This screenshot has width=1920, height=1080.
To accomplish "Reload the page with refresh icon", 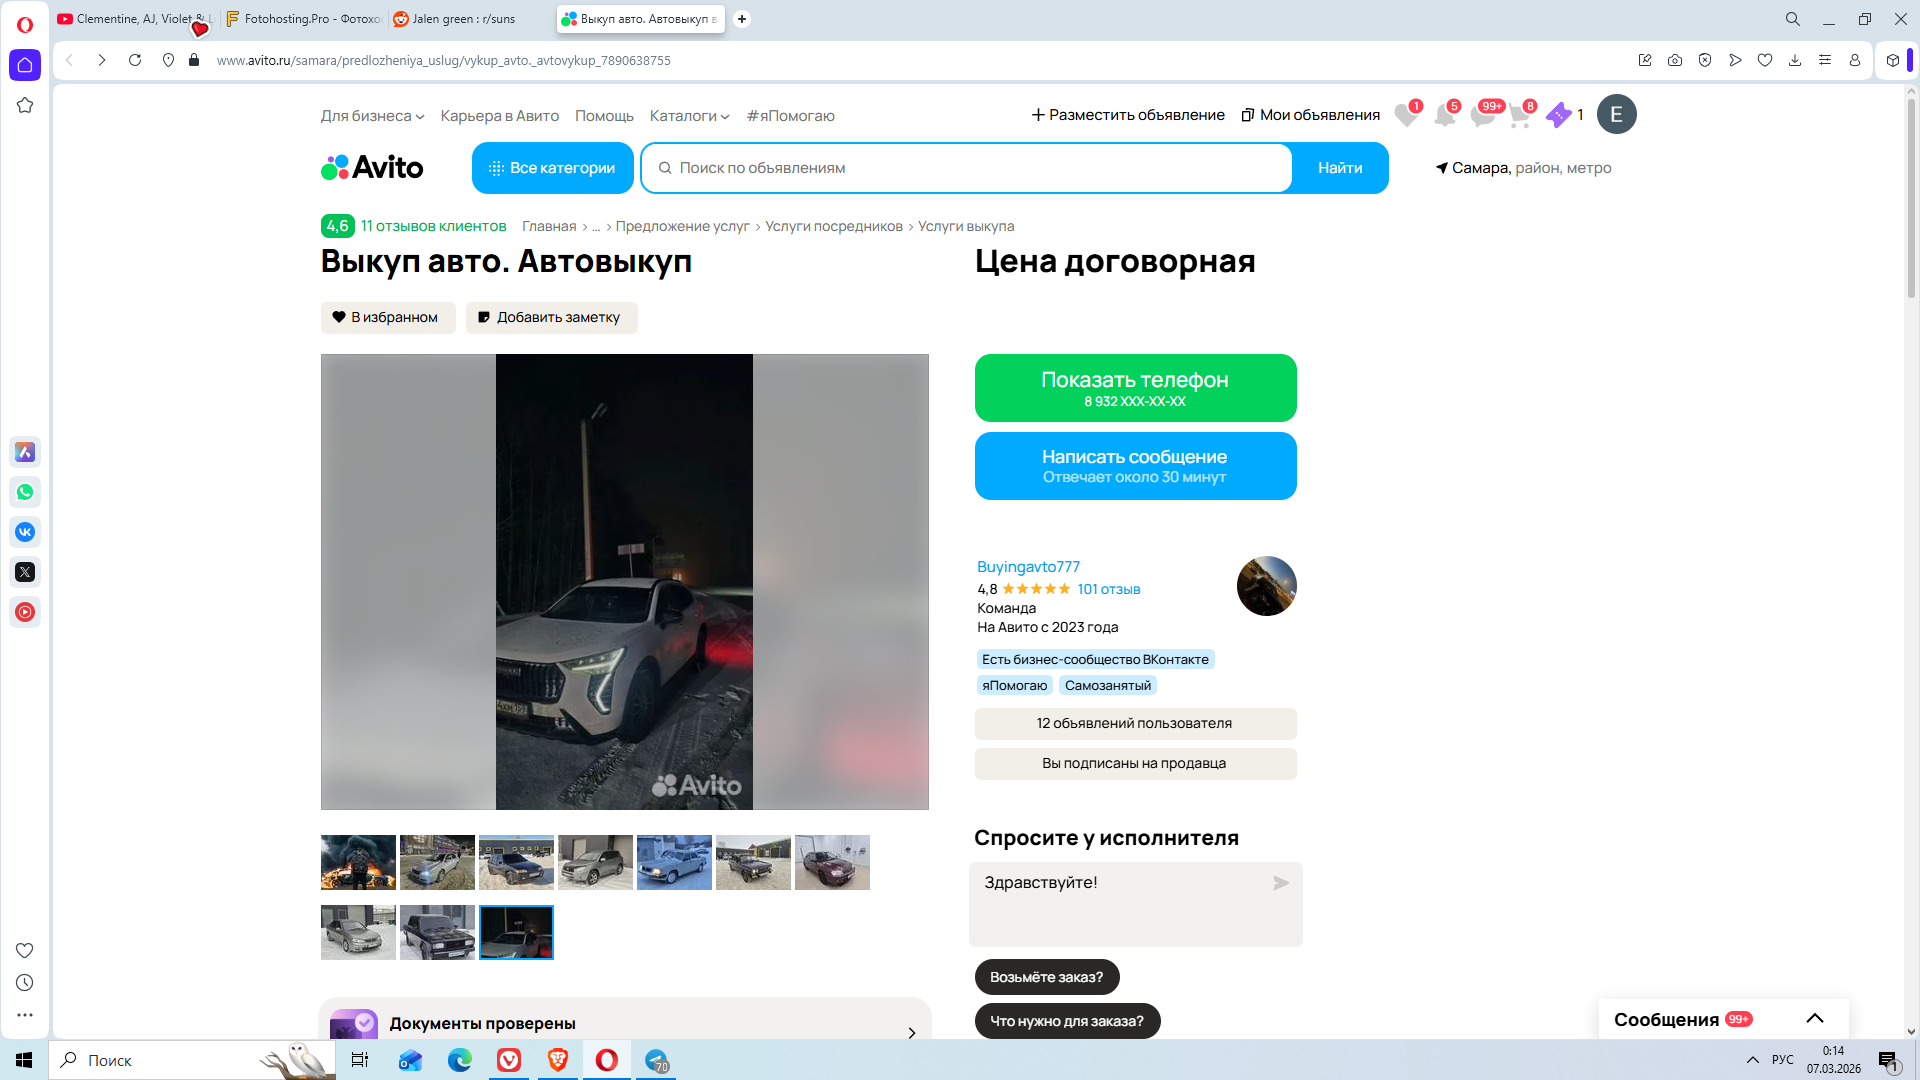I will (x=135, y=60).
